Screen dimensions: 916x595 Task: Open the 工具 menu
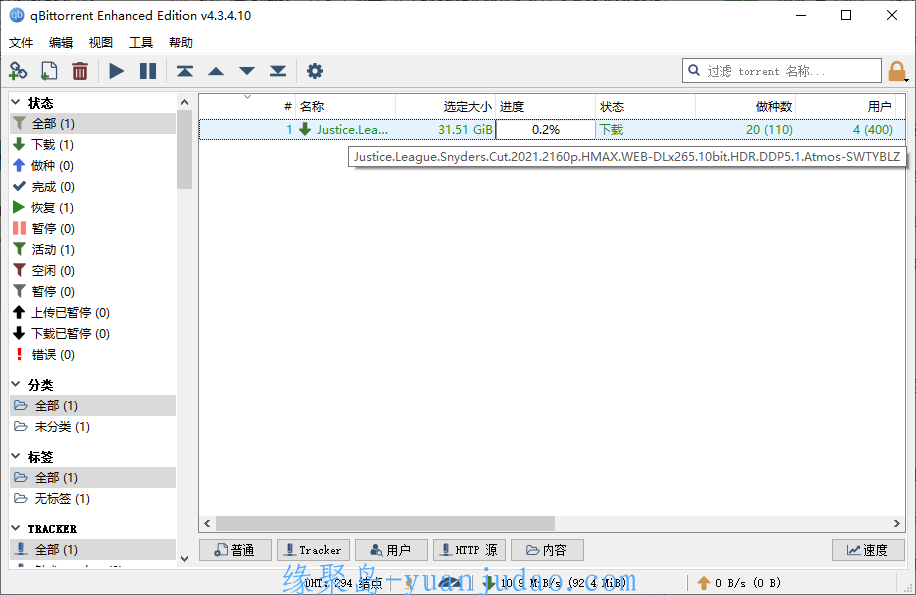coord(140,43)
